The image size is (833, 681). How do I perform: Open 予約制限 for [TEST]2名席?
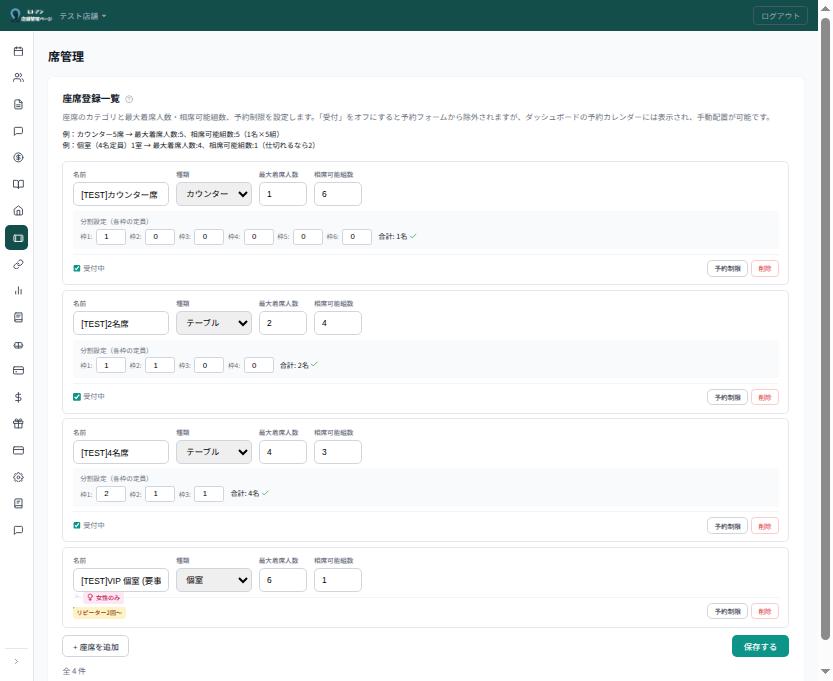coord(727,397)
